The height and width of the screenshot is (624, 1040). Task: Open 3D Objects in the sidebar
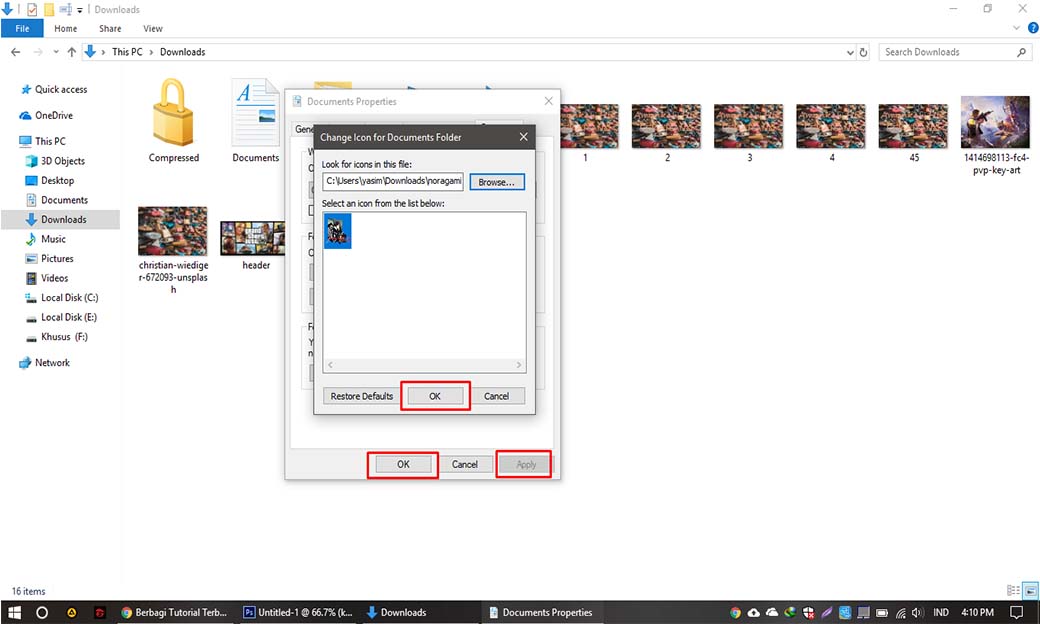(56, 161)
